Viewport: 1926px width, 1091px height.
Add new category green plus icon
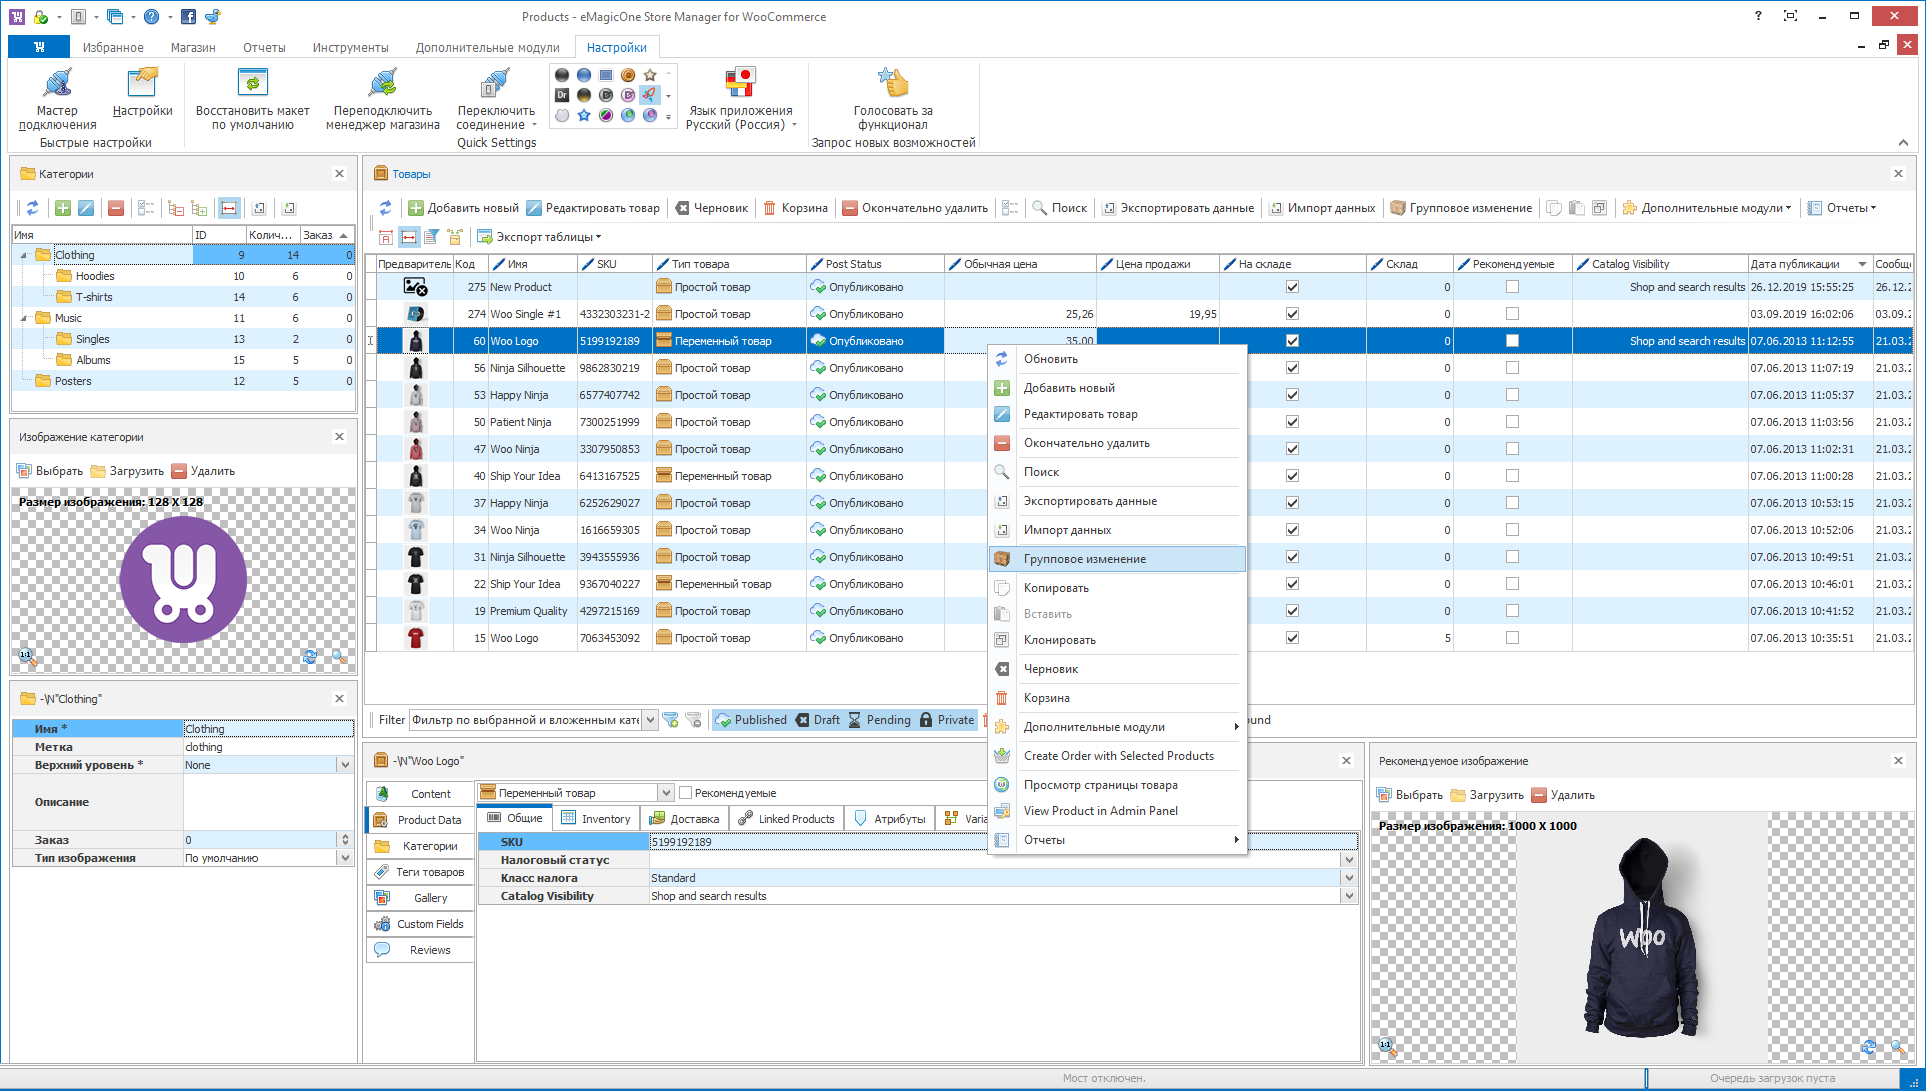click(63, 208)
